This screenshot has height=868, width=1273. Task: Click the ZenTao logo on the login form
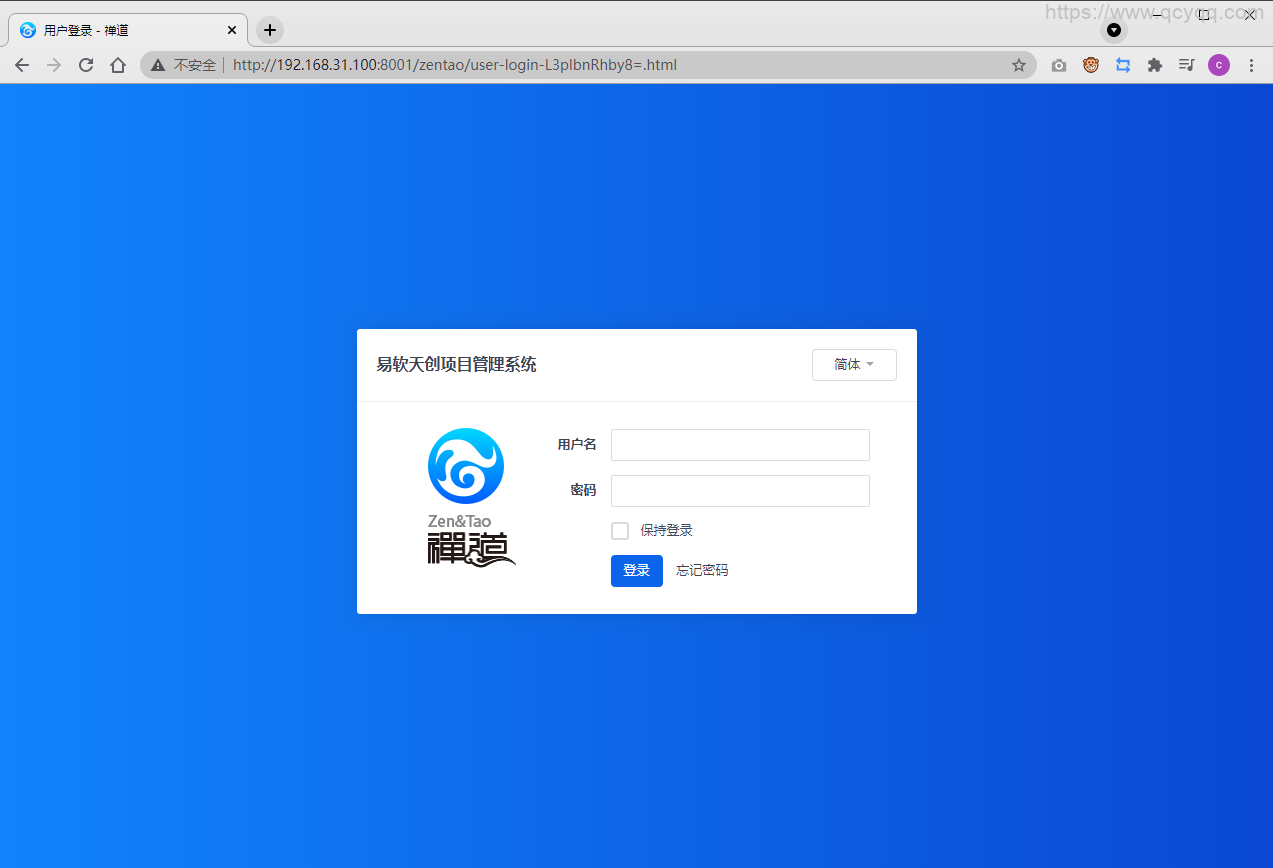tap(466, 465)
